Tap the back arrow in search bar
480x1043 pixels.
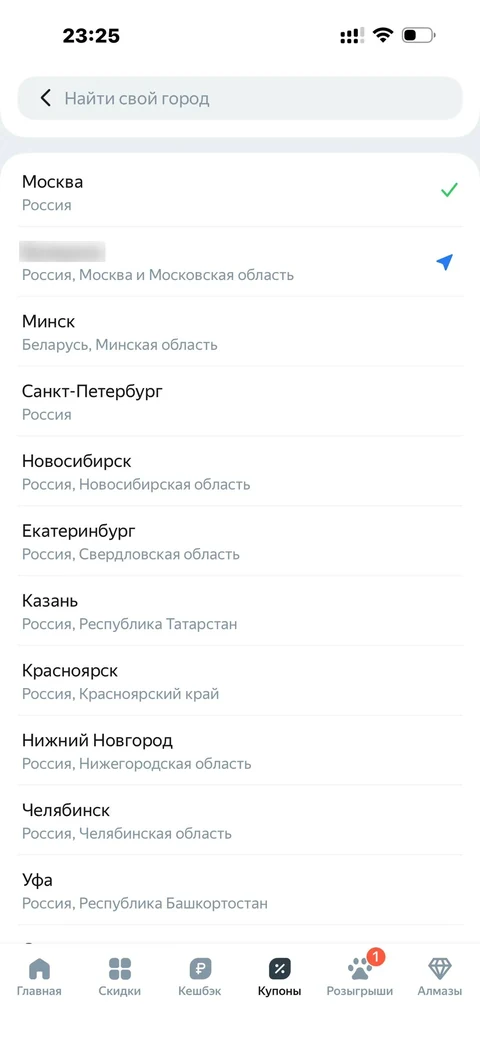[x=45, y=98]
